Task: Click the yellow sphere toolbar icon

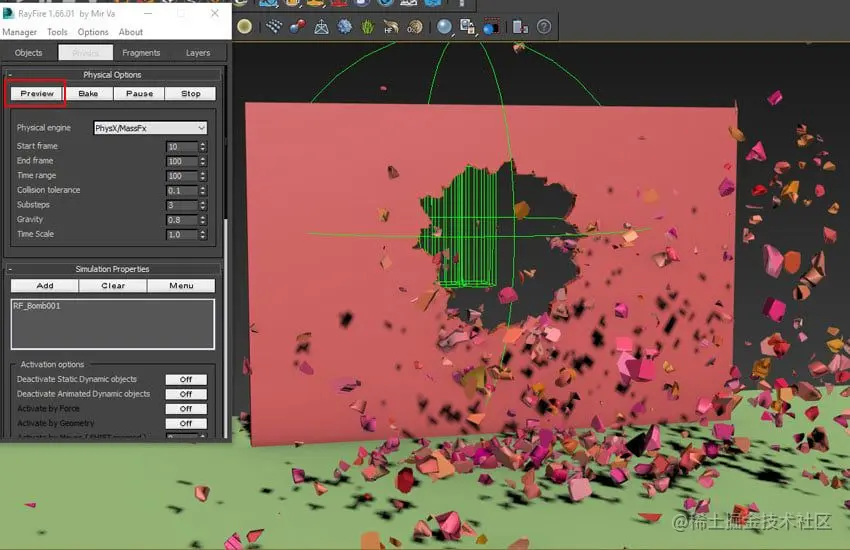Action: (244, 26)
